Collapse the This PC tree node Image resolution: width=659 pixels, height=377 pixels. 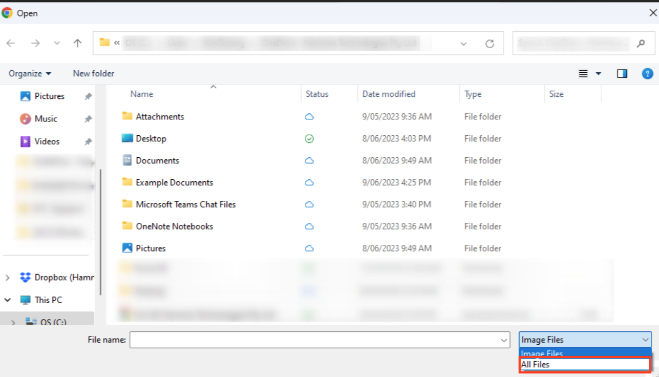tap(8, 300)
